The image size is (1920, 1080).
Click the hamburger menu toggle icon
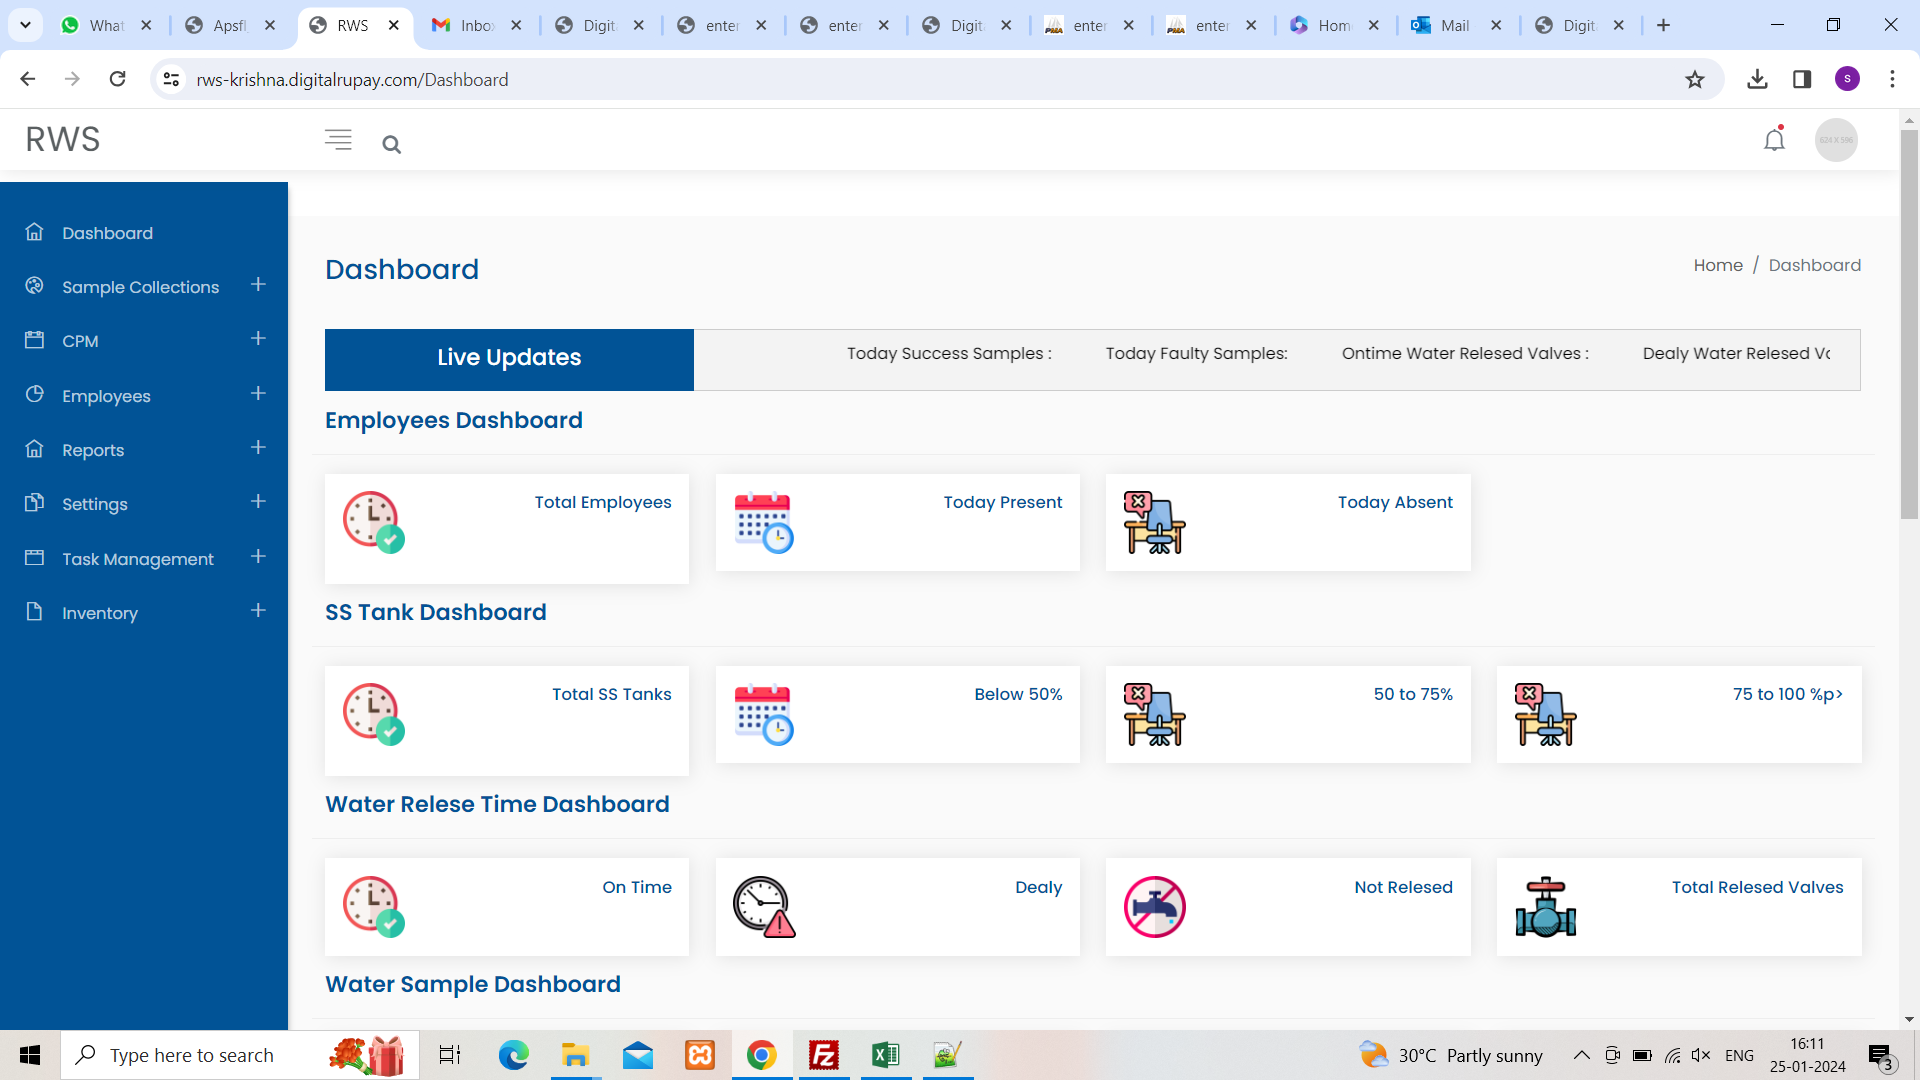click(338, 140)
